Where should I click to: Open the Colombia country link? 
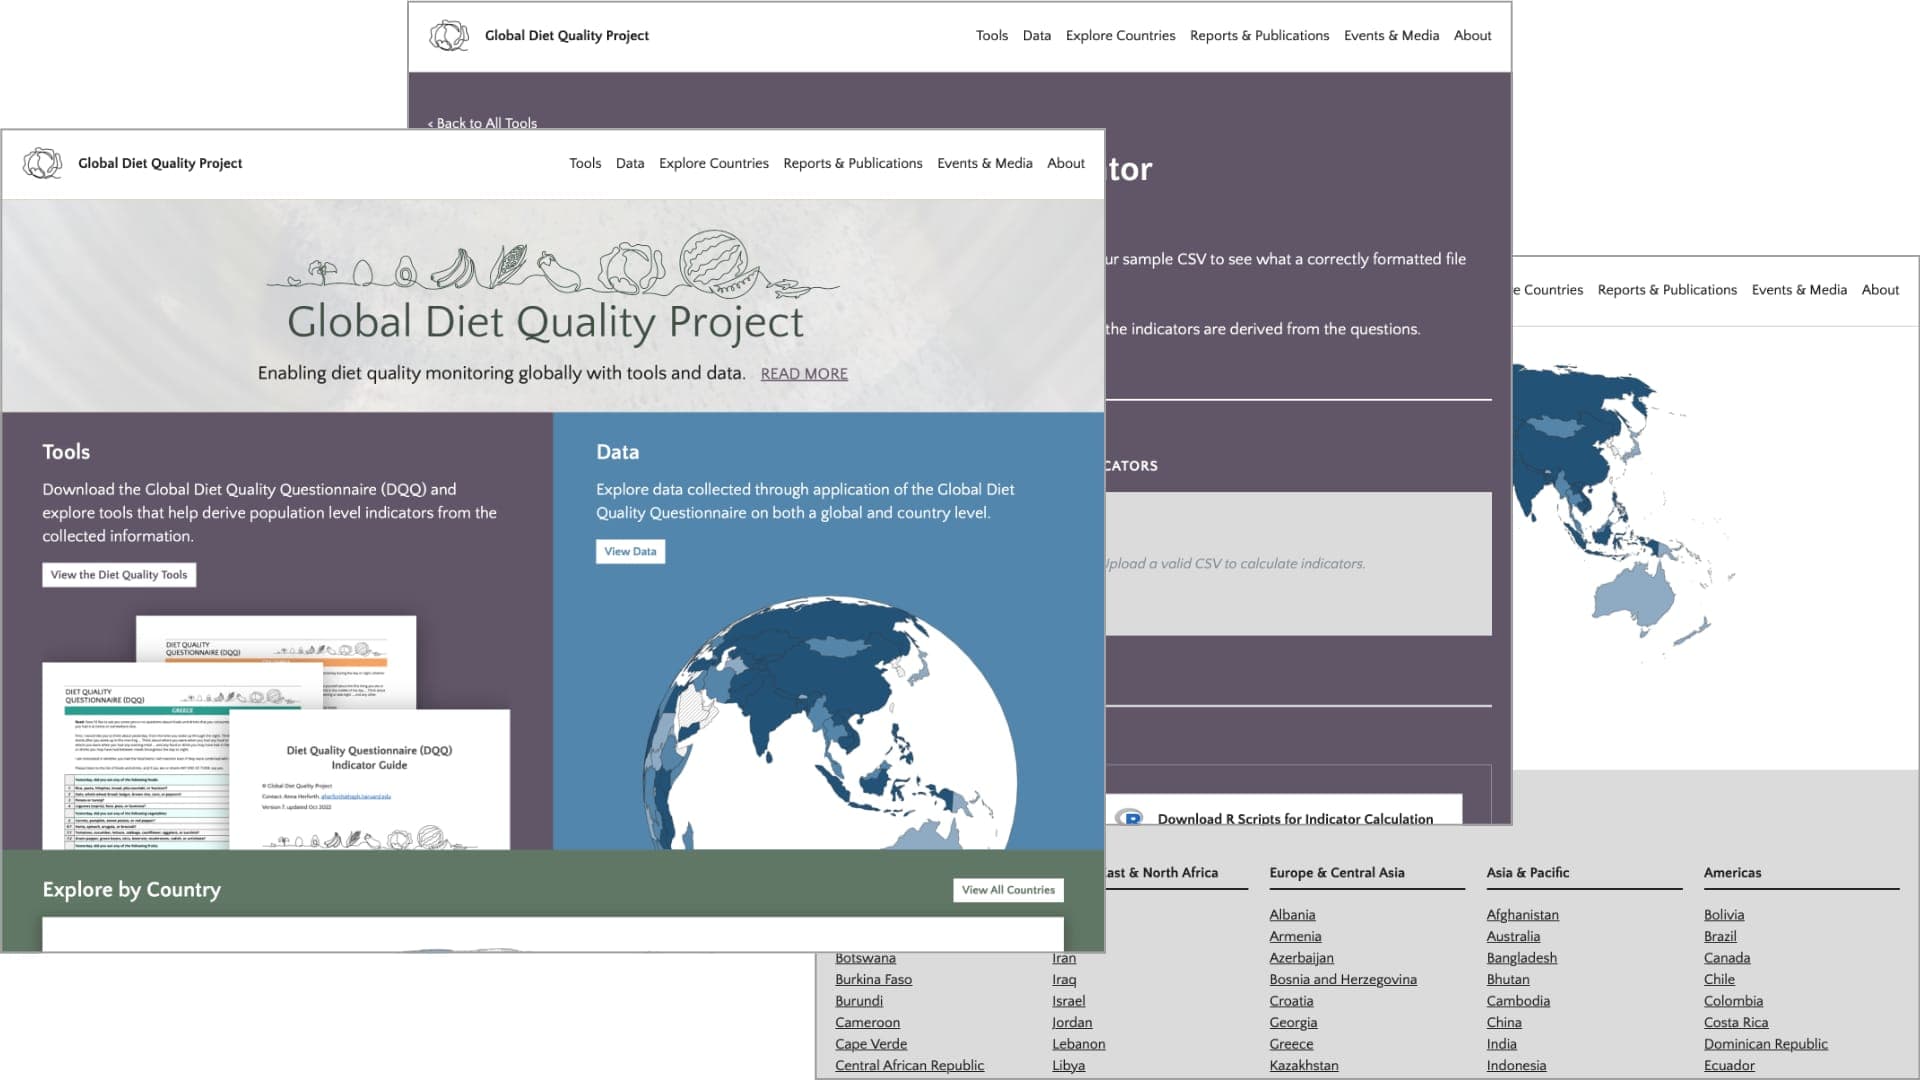click(1733, 1001)
